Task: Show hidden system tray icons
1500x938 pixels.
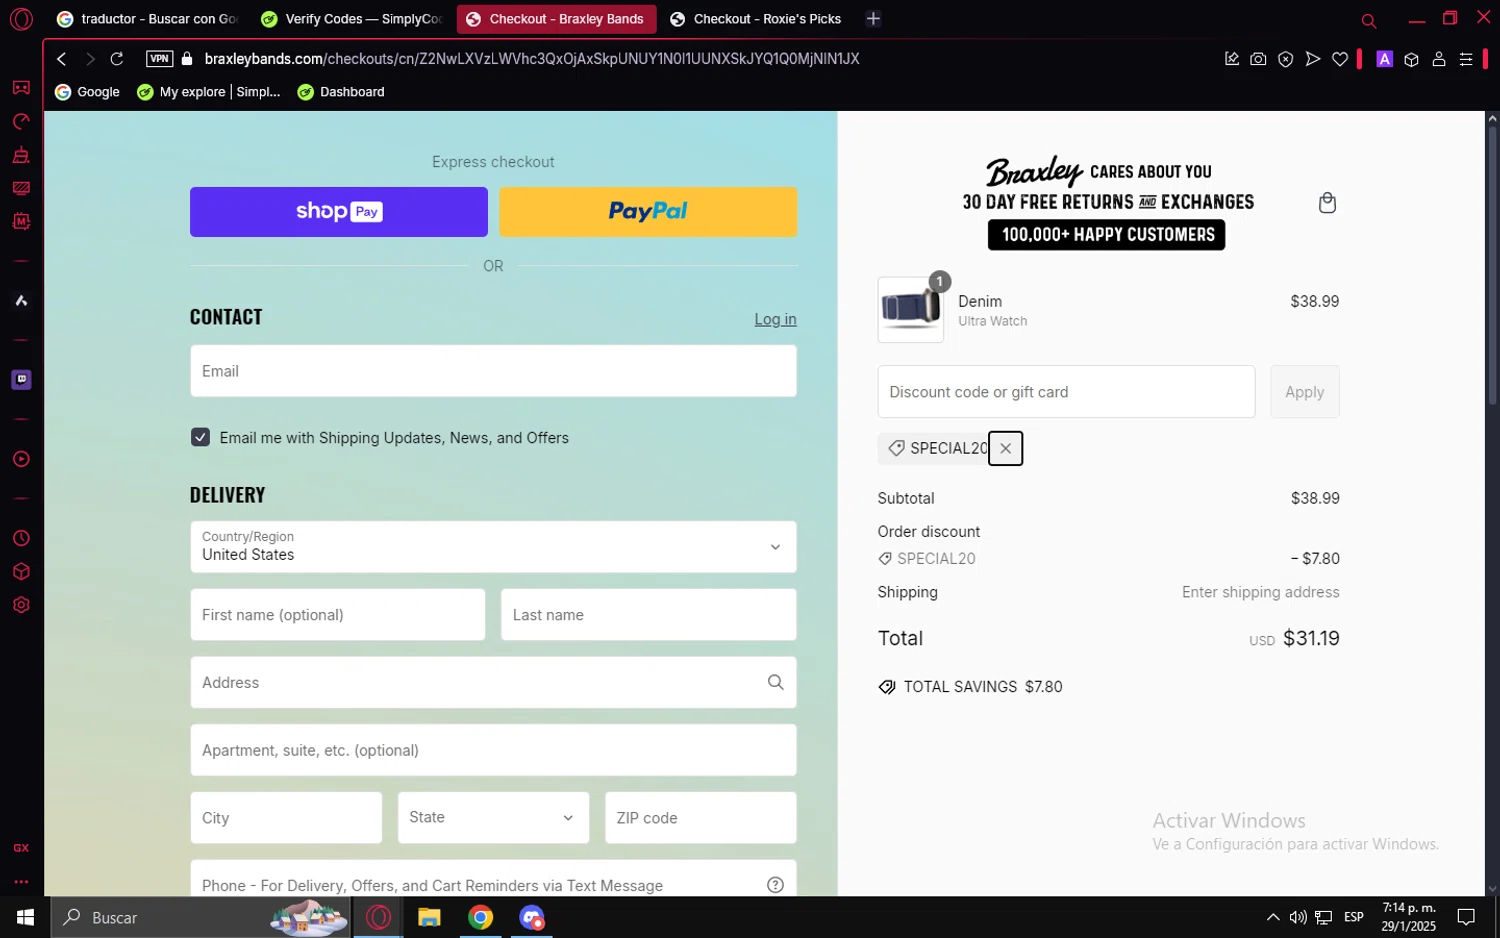Action: 1272,917
